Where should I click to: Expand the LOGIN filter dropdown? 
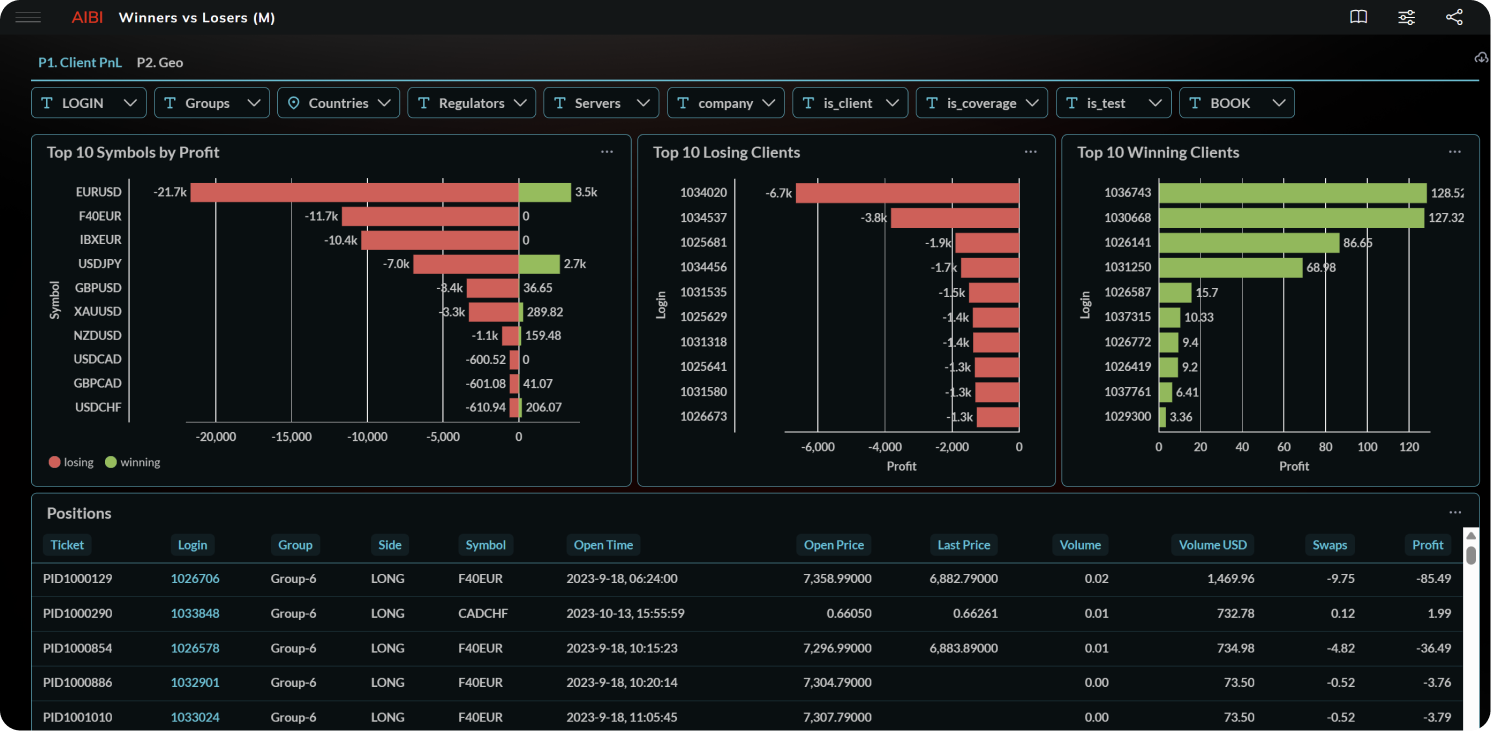tap(89, 103)
